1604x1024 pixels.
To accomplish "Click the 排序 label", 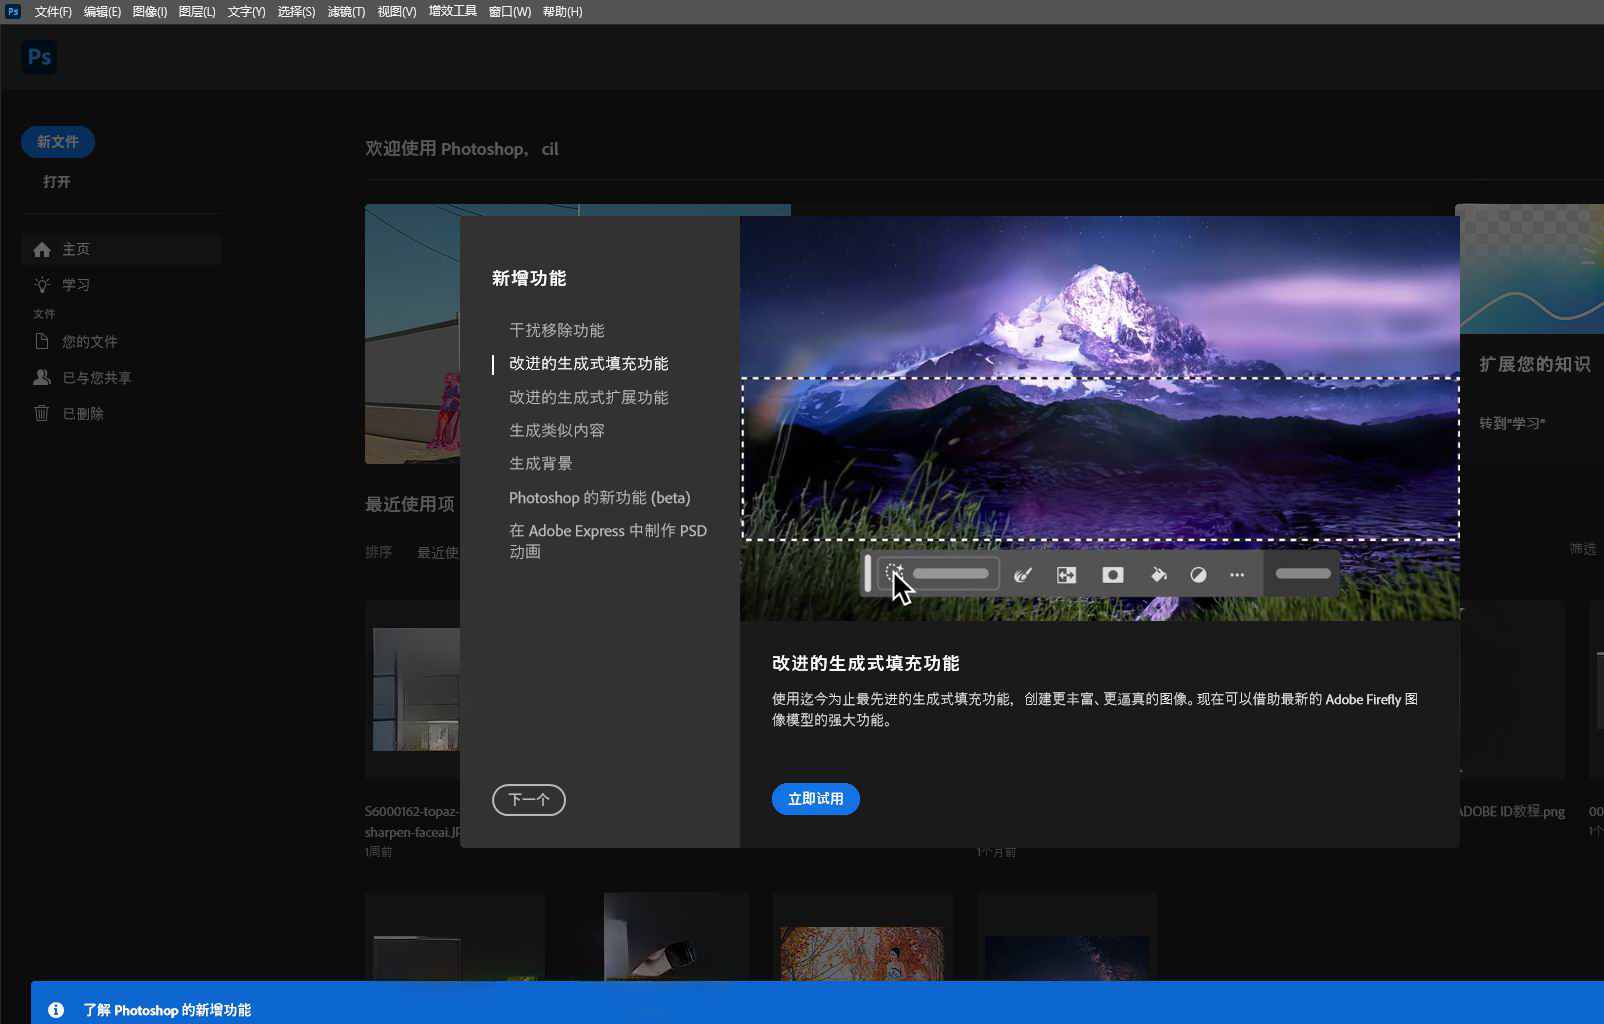I will [379, 552].
